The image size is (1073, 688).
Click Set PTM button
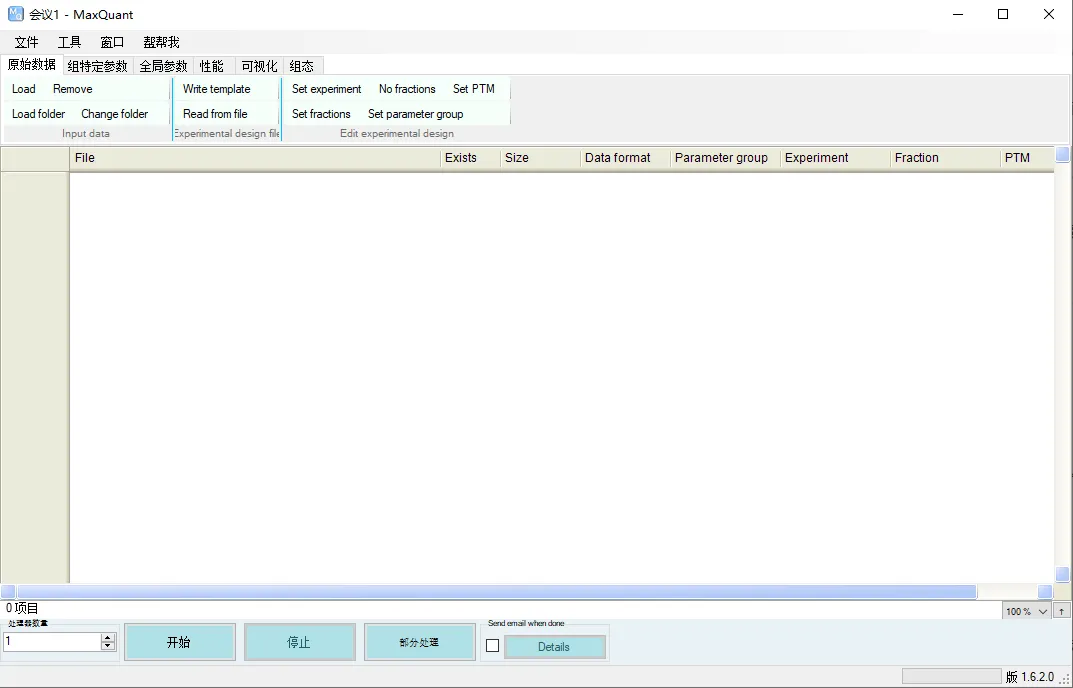(x=474, y=89)
